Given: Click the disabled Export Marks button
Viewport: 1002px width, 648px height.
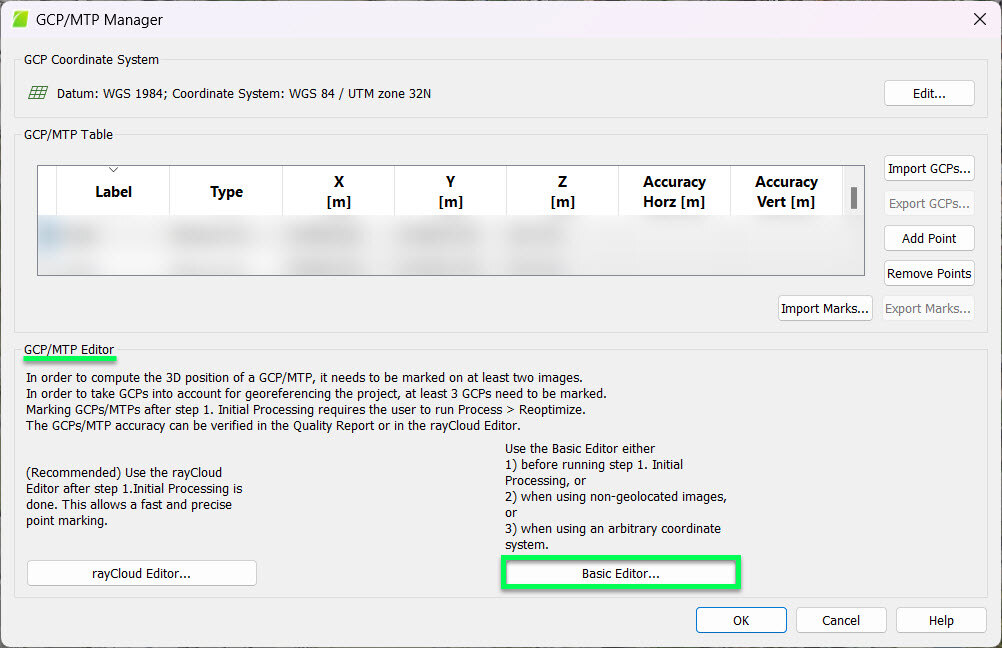Looking at the screenshot, I should point(926,308).
